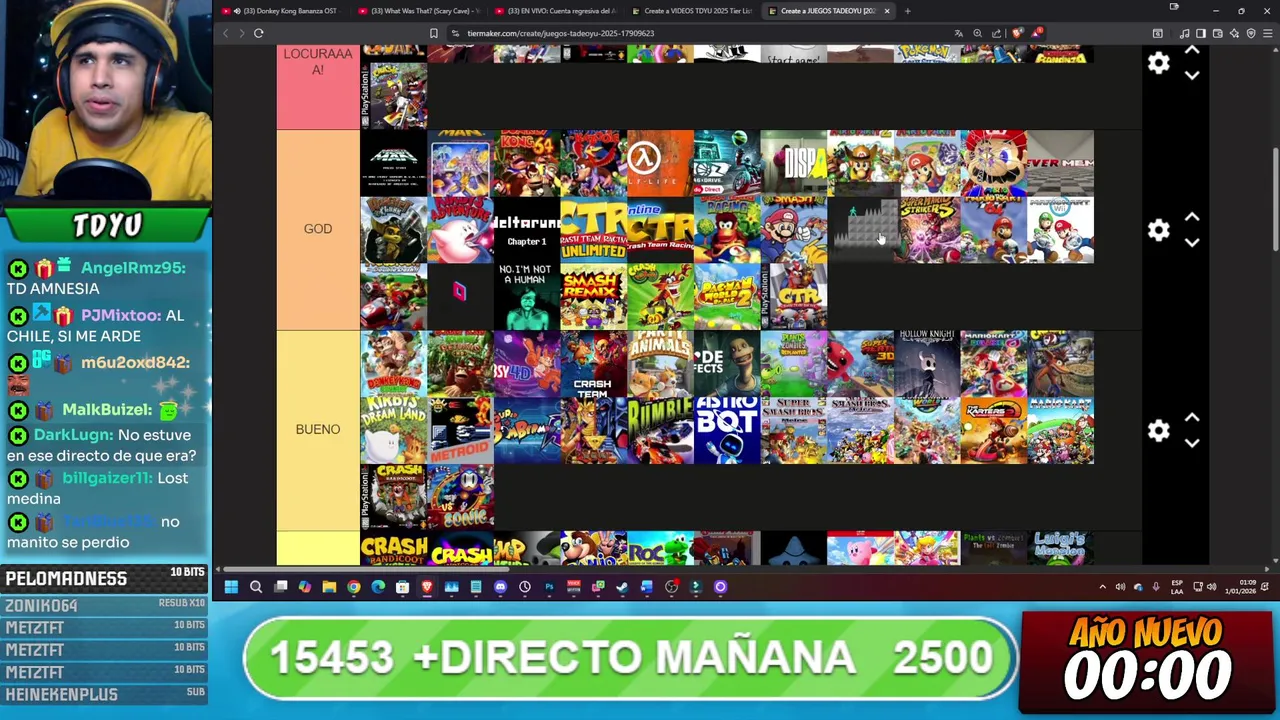Open browser zoom magnifier icon
Viewport: 1280px width, 720px height.
click(x=977, y=33)
